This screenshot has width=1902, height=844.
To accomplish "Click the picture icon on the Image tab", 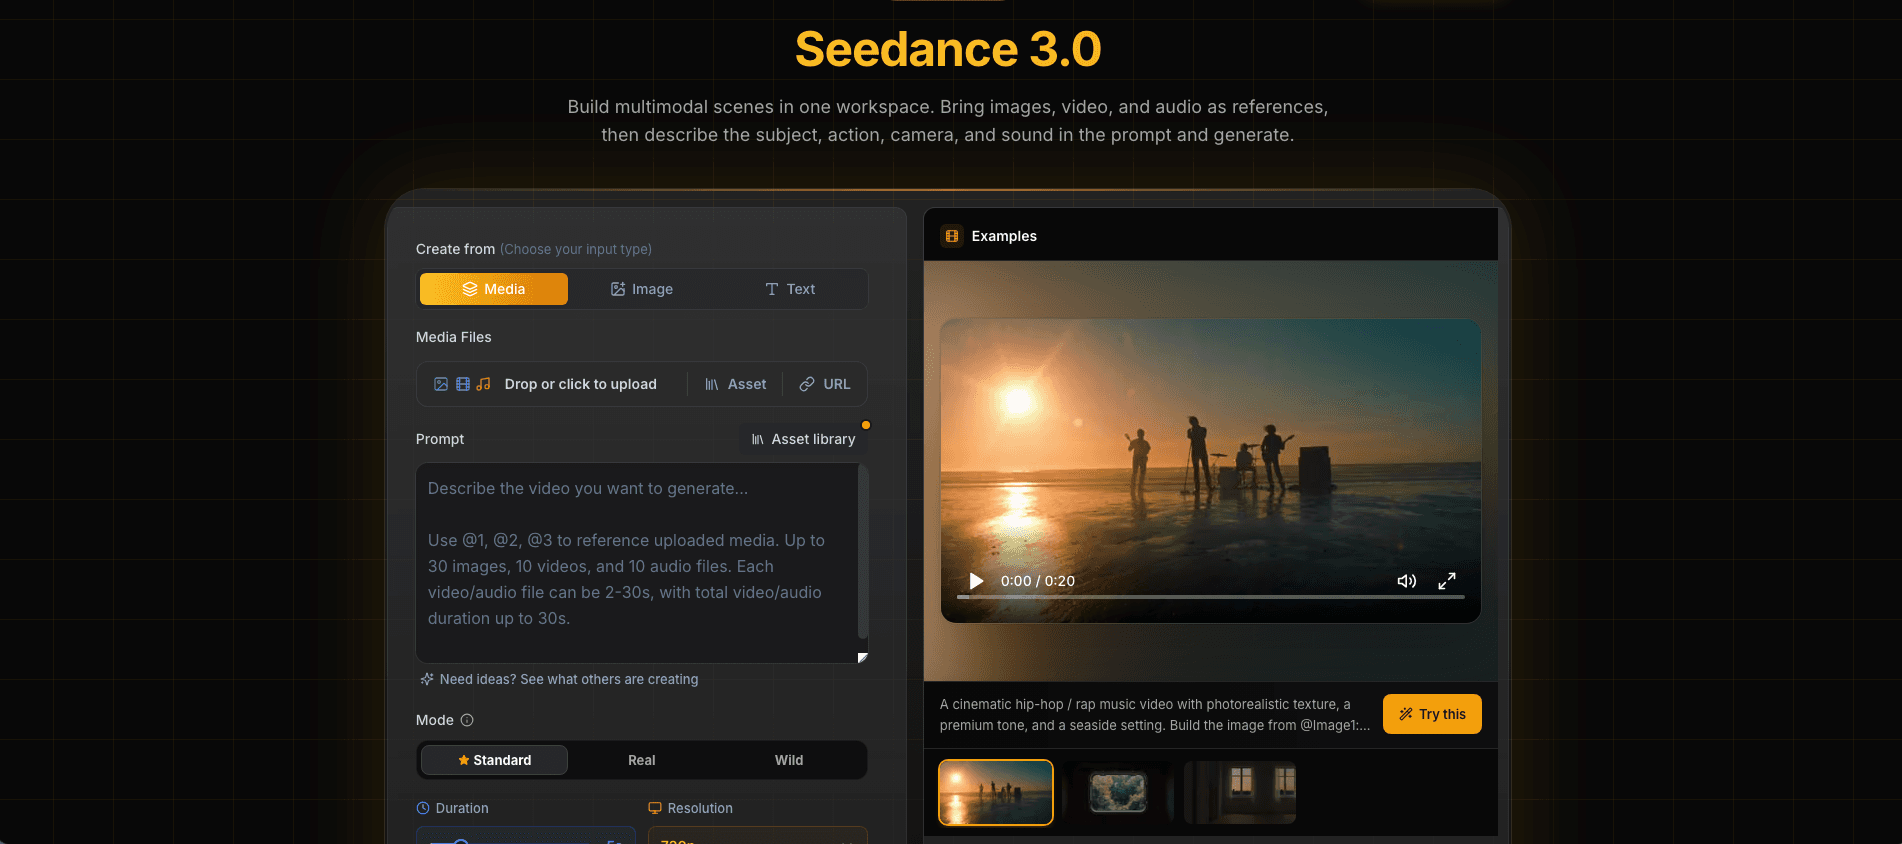I will [x=618, y=289].
